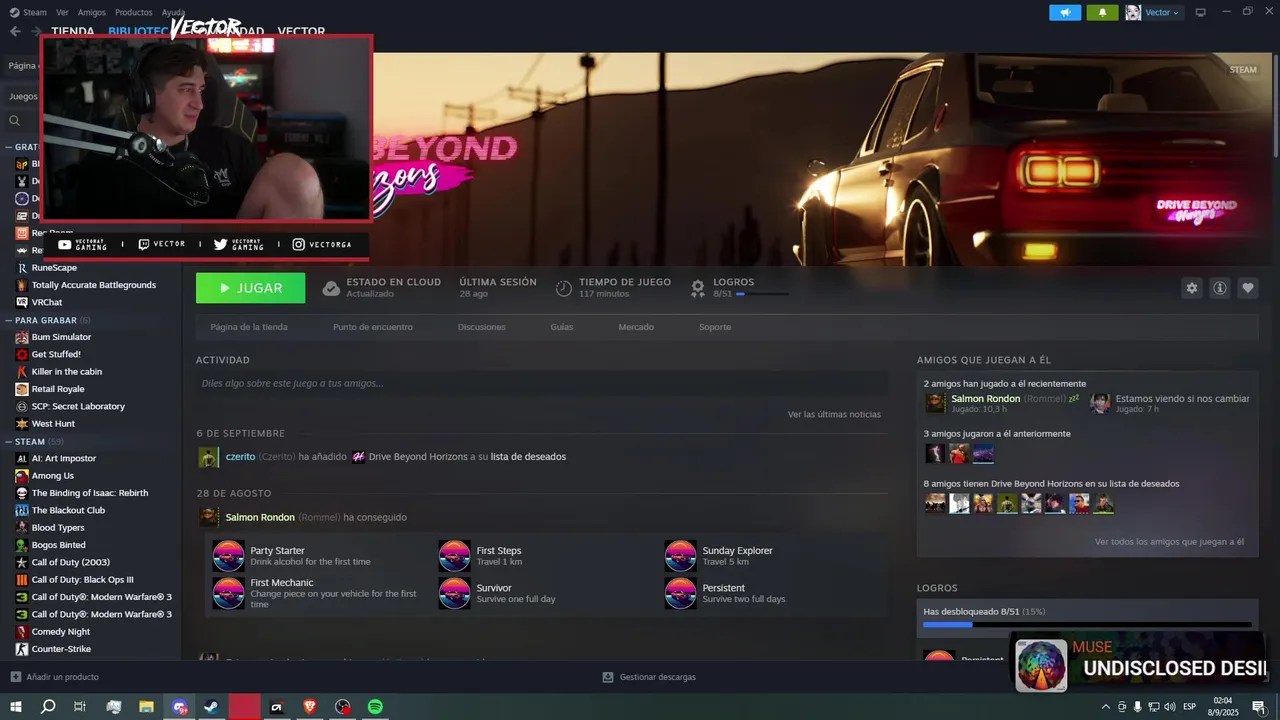This screenshot has height=720, width=1280.
Task: Select The Binding of Isaac: Rebirth
Action: point(91,493)
